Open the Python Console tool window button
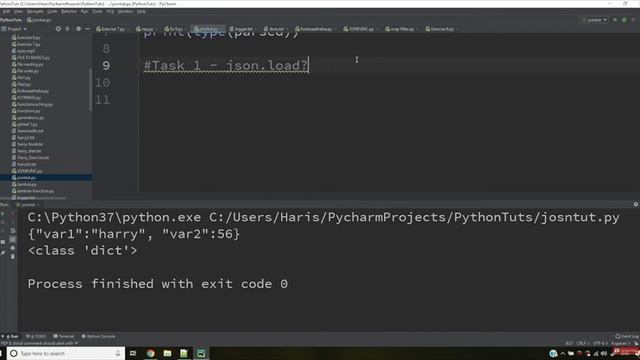640x360 pixels. tap(98, 336)
